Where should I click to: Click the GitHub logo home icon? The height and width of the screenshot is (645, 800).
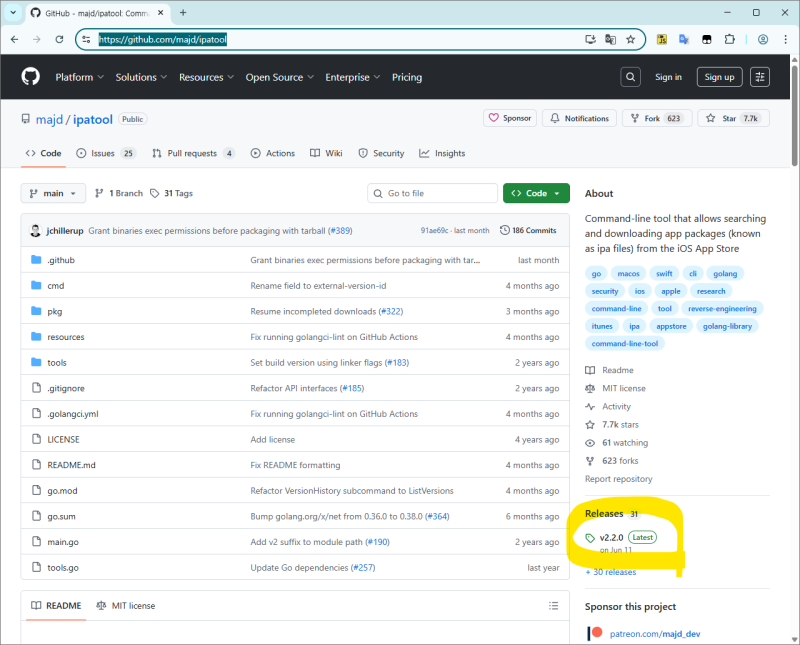[31, 77]
